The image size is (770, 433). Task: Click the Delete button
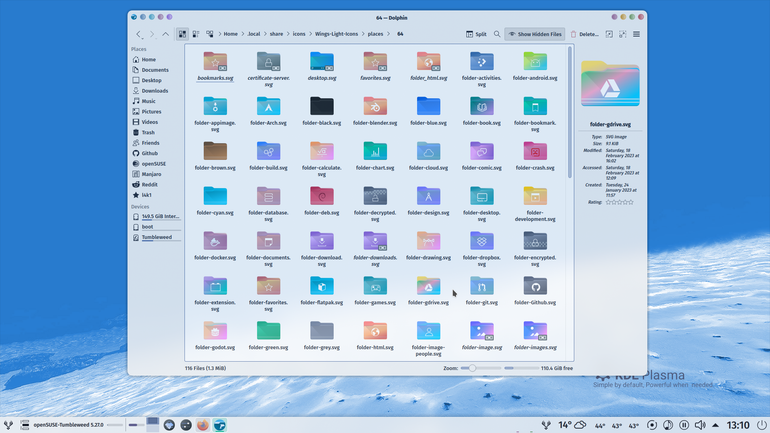584,34
